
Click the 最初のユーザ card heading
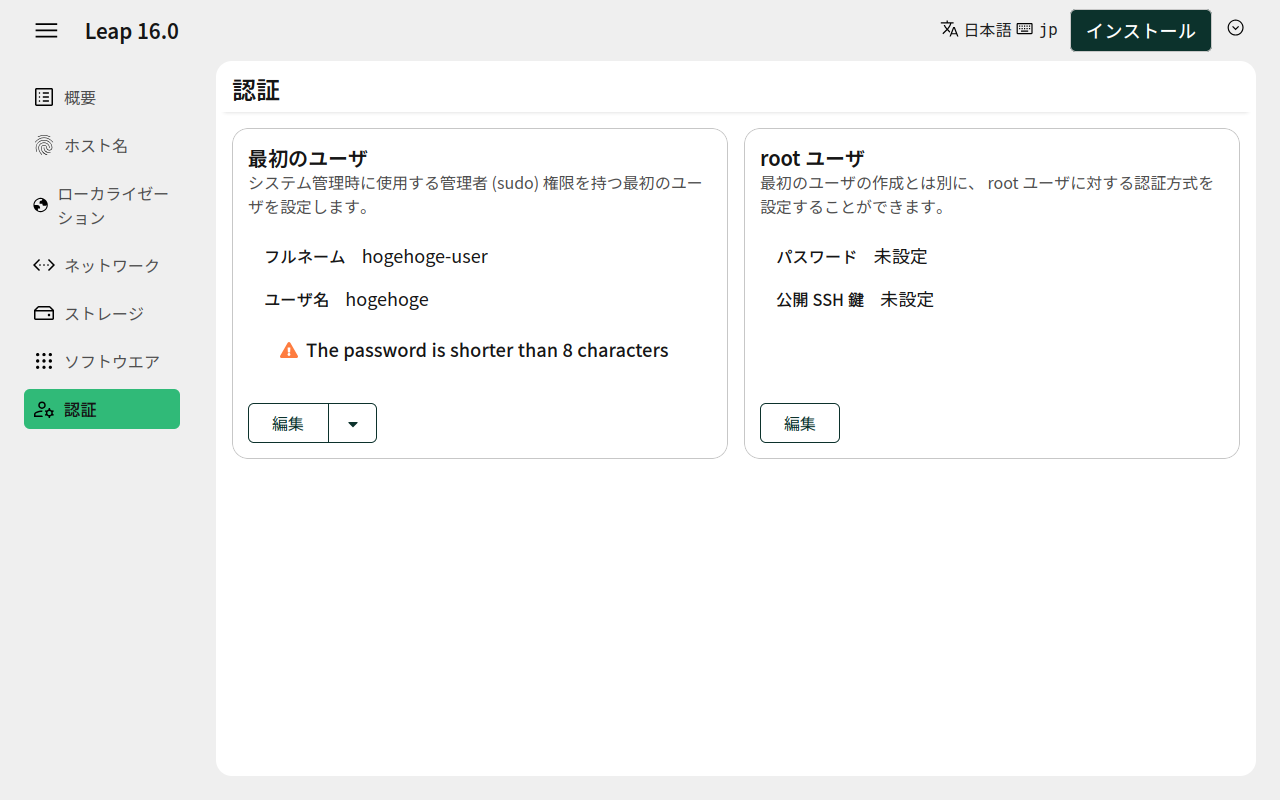click(308, 158)
